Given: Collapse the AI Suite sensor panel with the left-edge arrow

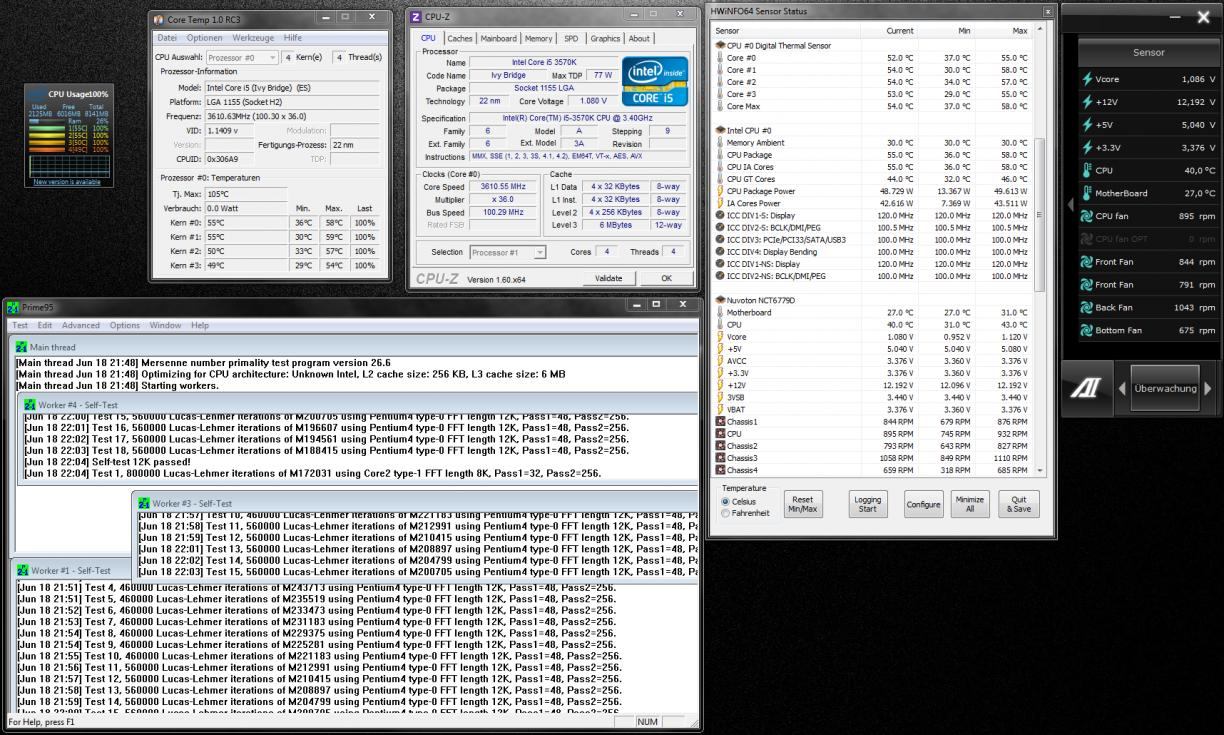Looking at the screenshot, I should pos(1072,205).
